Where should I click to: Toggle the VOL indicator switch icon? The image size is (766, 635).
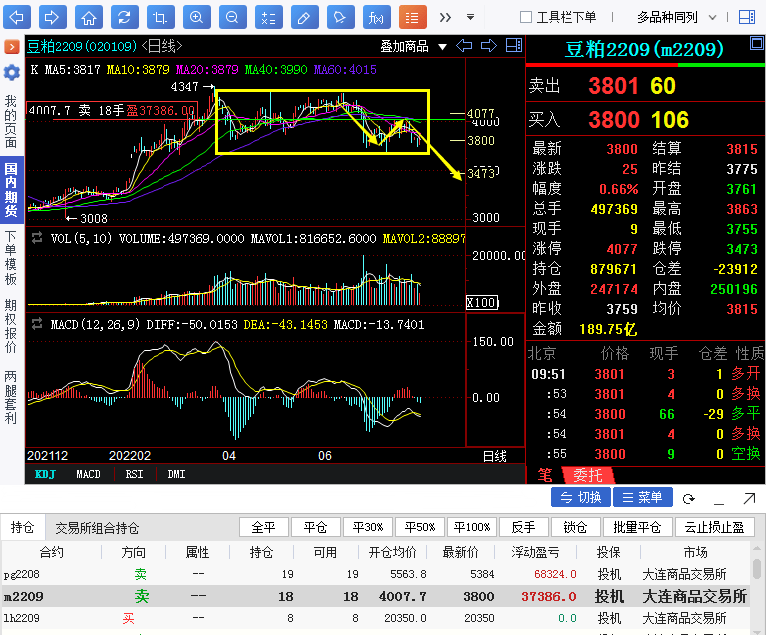(37, 238)
